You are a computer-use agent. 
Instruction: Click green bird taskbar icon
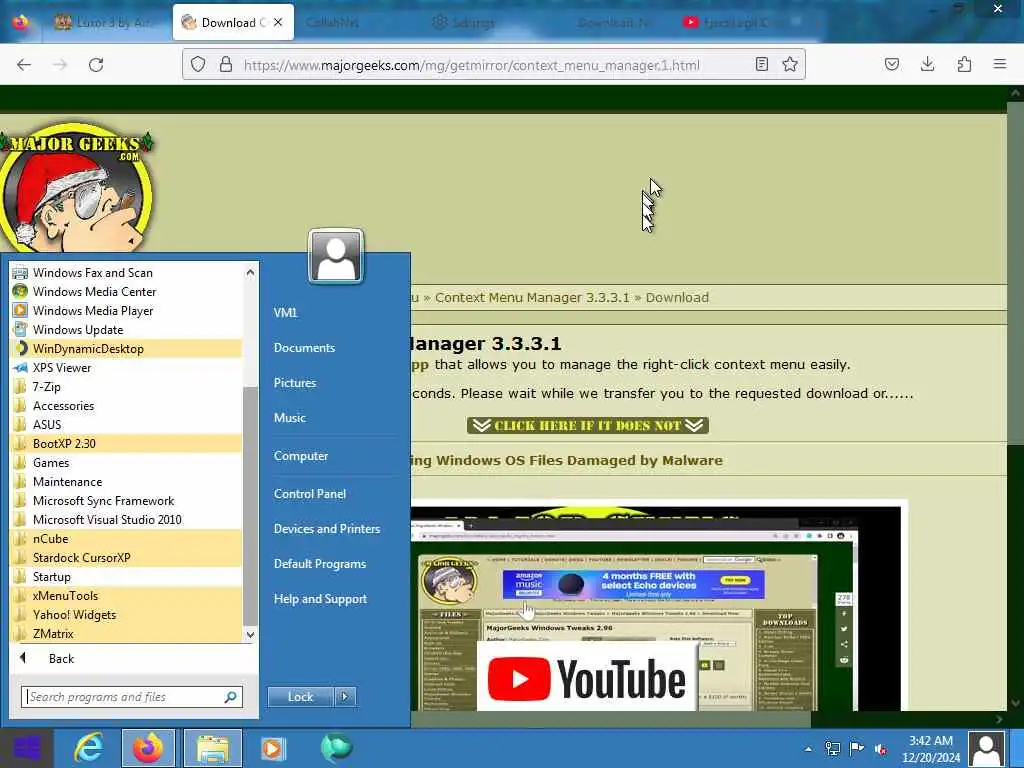pyautogui.click(x=336, y=748)
